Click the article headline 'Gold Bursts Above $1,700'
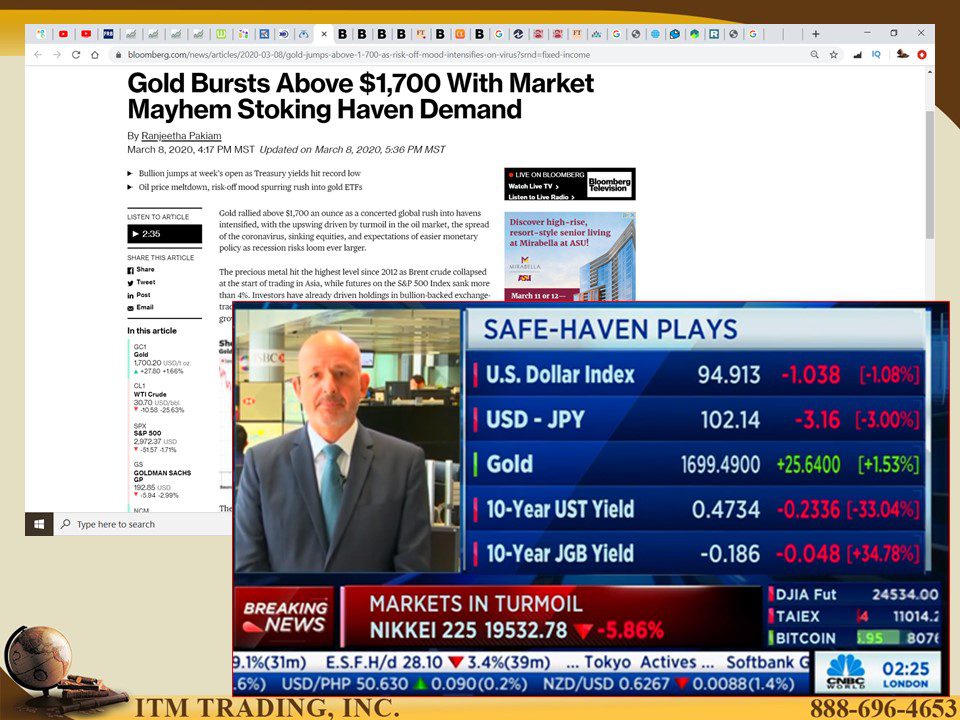This screenshot has height=720, width=960. 361,96
